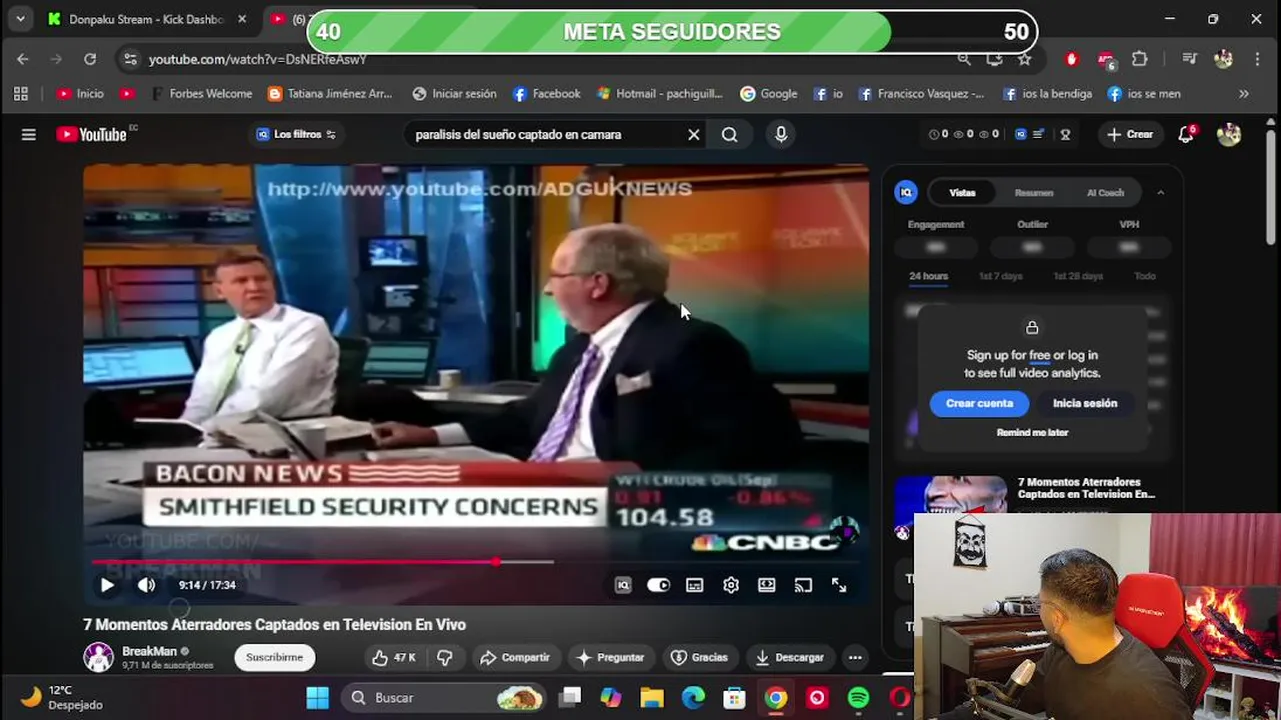Bookmark this page with the star icon
1281x720 pixels.
(1025, 59)
